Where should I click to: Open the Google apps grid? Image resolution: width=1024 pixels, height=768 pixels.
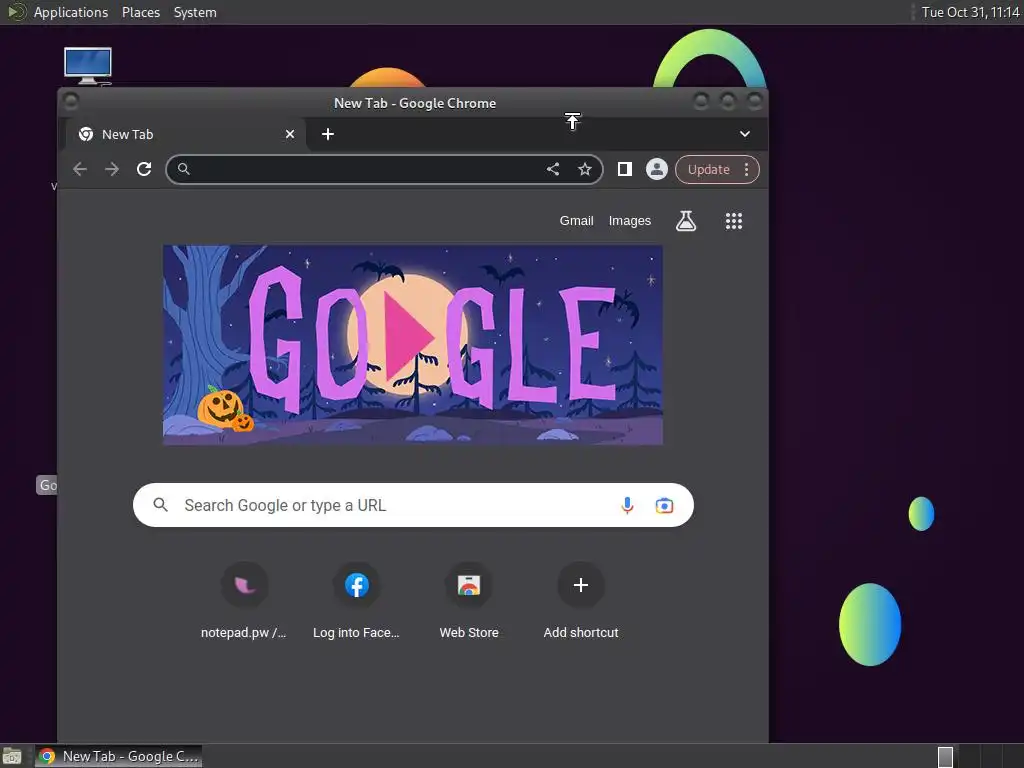pos(734,221)
